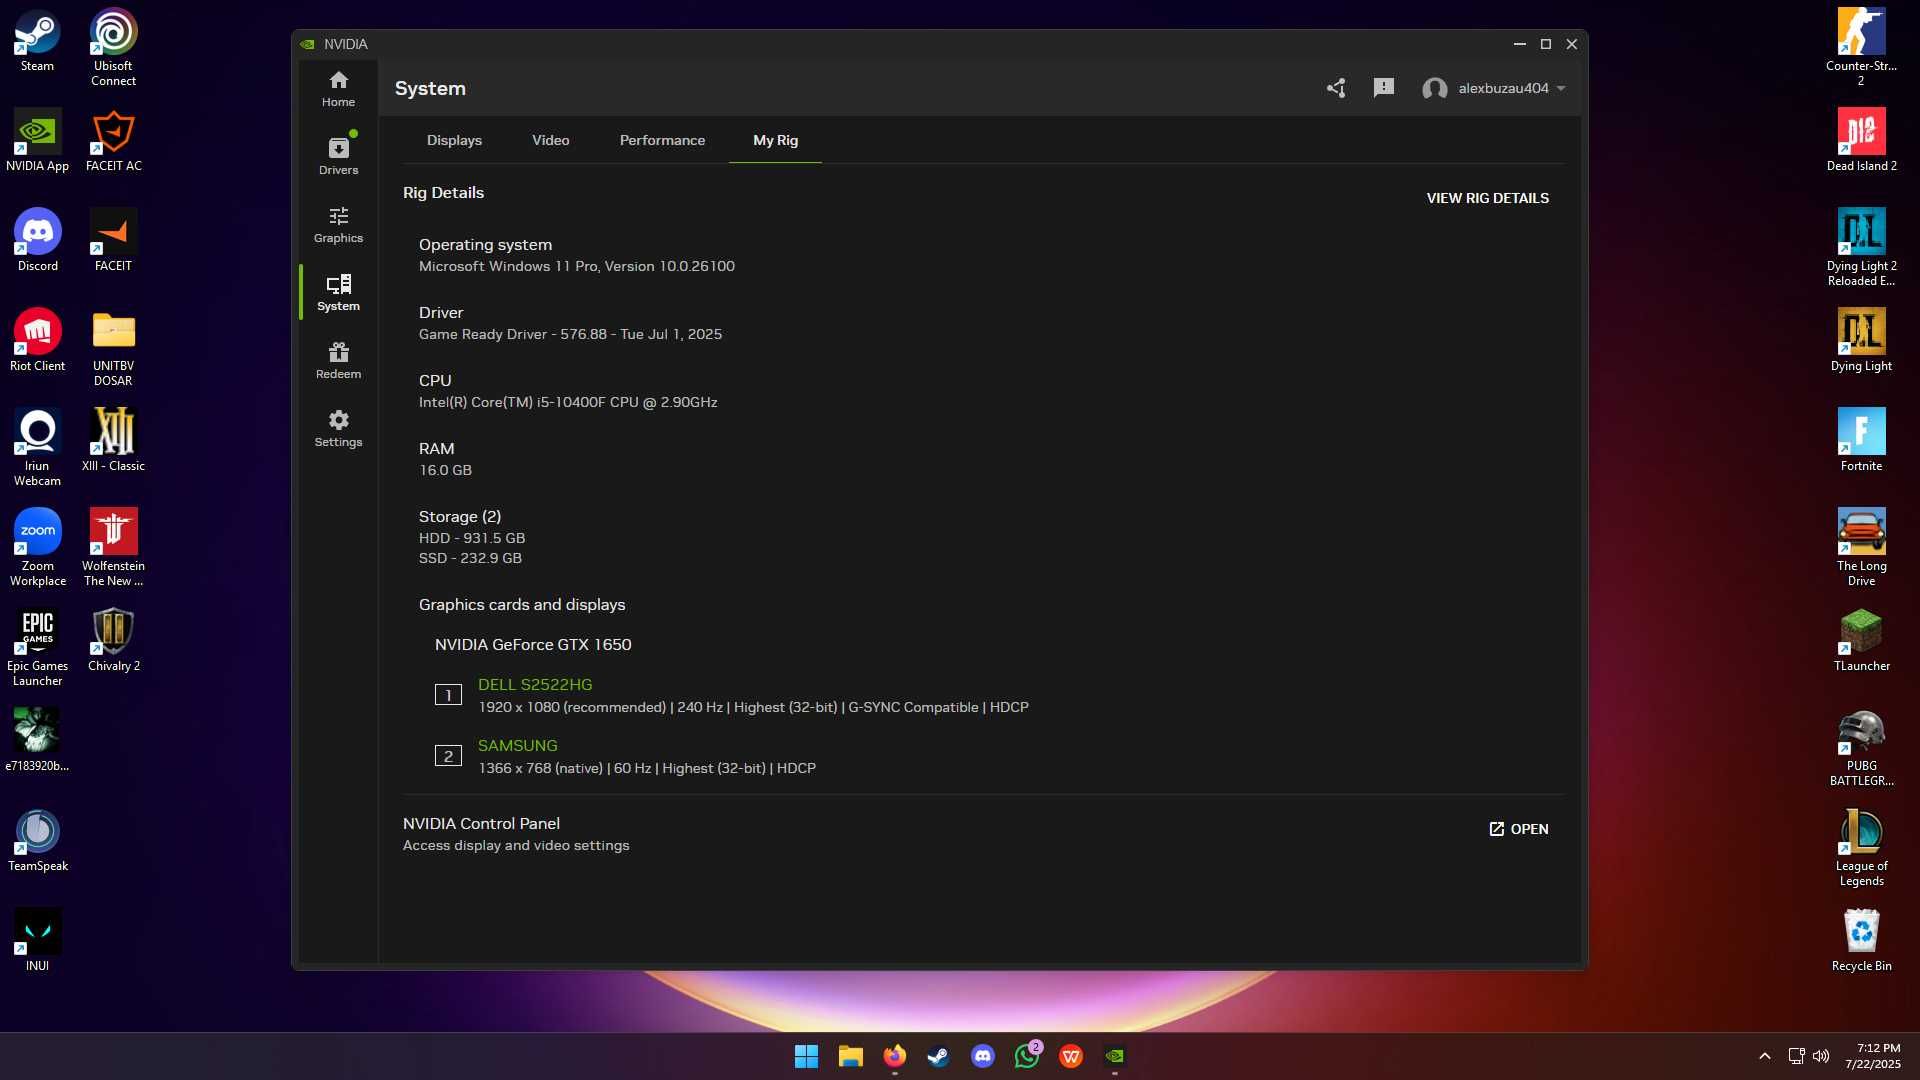1920x1080 pixels.
Task: Minimize the NVIDIA window
Action: click(x=1519, y=44)
